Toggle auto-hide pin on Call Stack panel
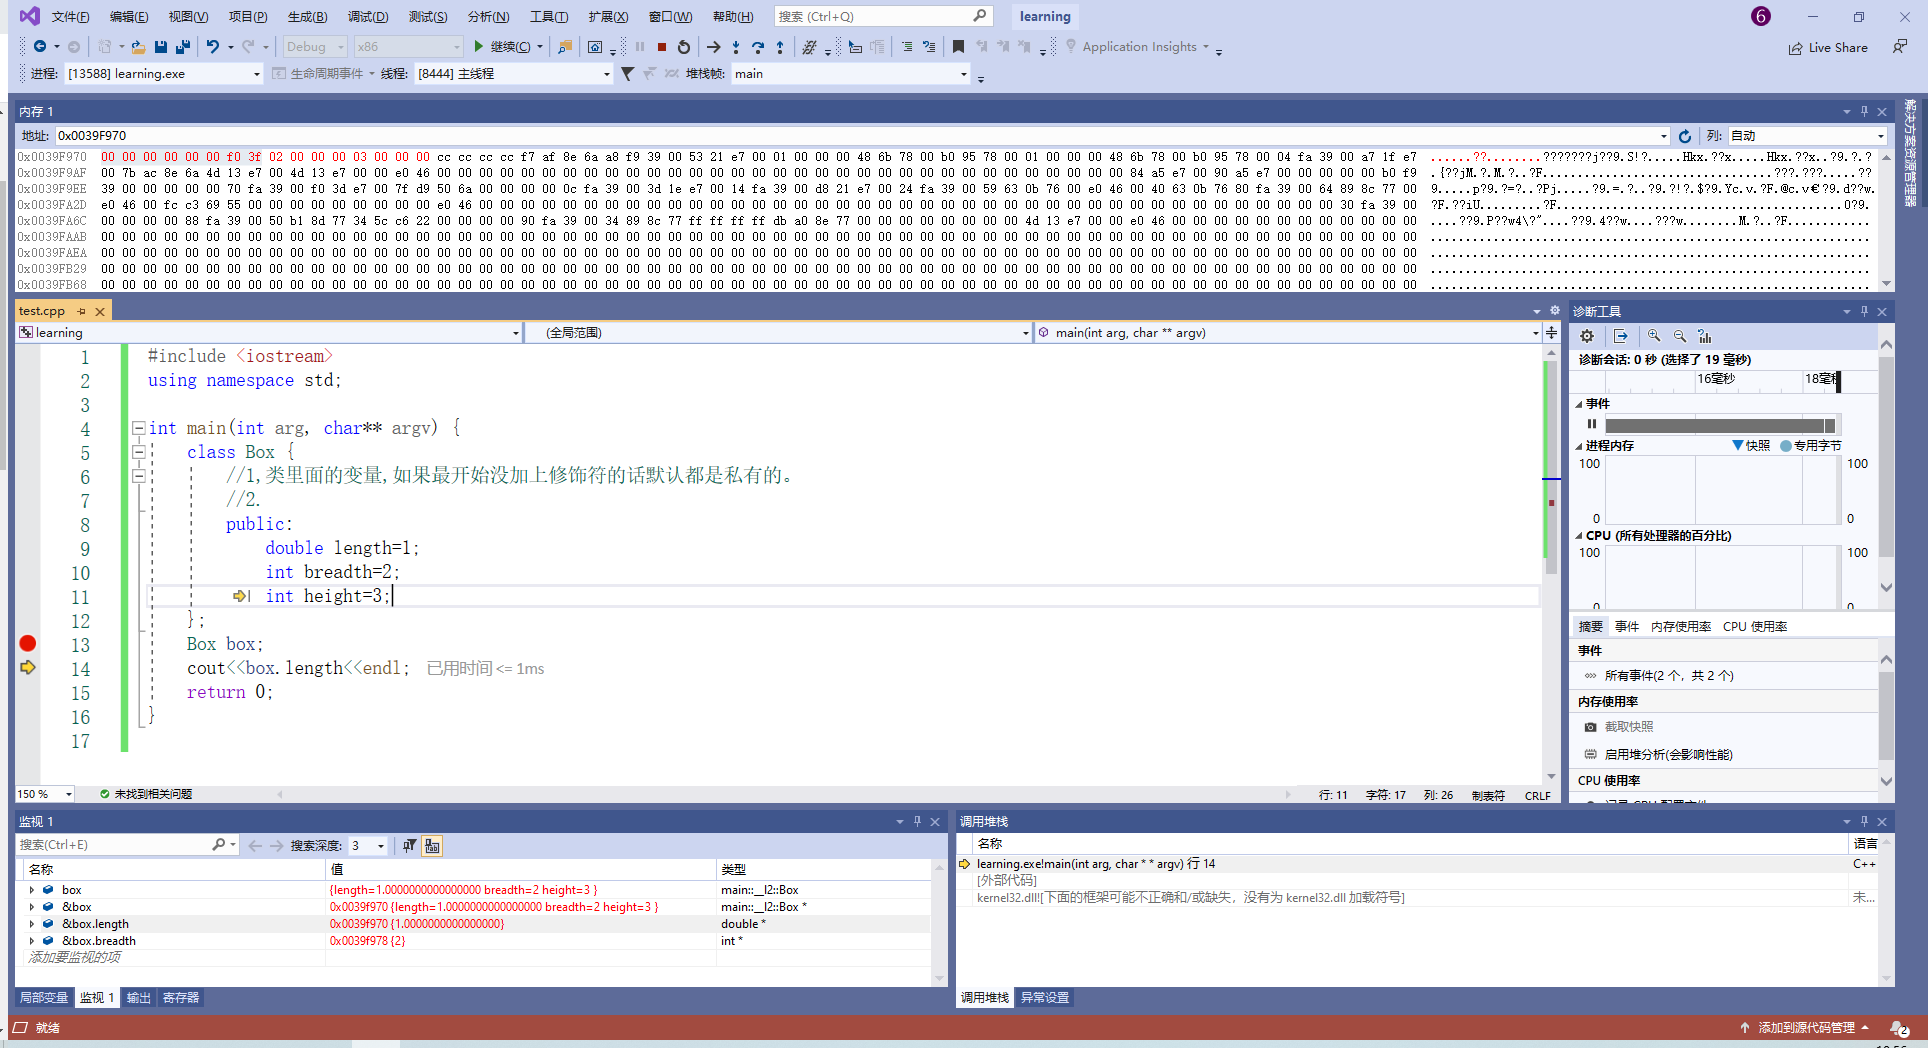 (1864, 821)
